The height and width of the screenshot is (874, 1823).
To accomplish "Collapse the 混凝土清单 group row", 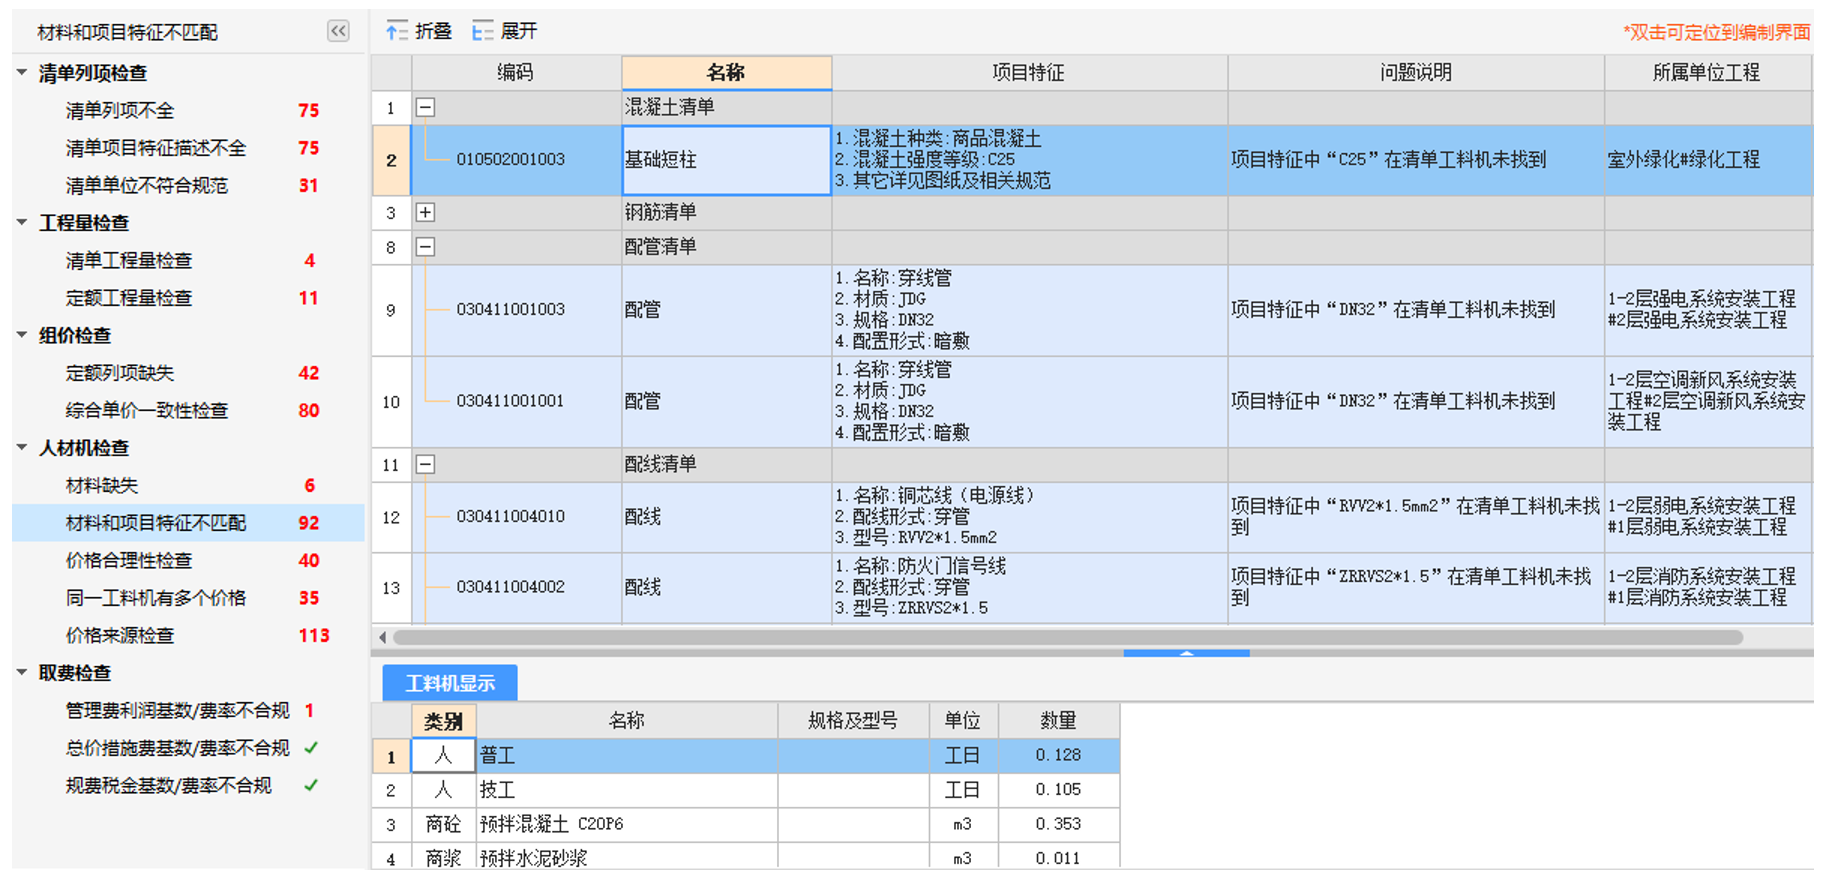I will tap(425, 107).
